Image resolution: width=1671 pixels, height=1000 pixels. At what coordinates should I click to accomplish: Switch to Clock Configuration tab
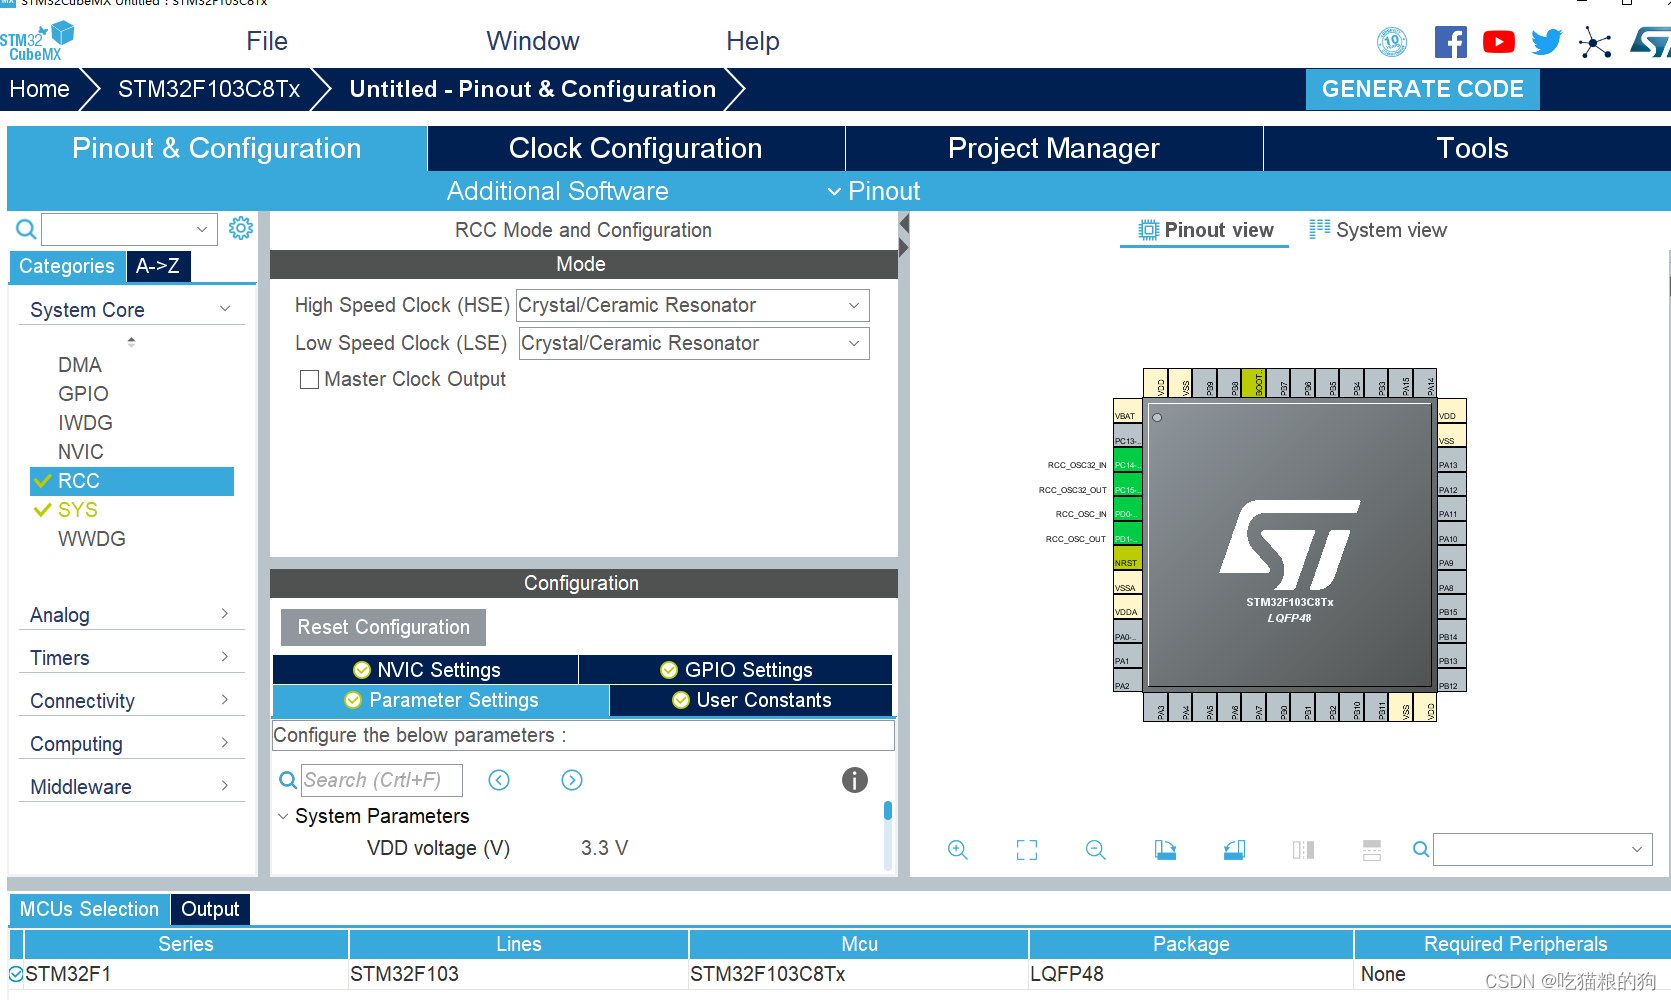(x=635, y=148)
